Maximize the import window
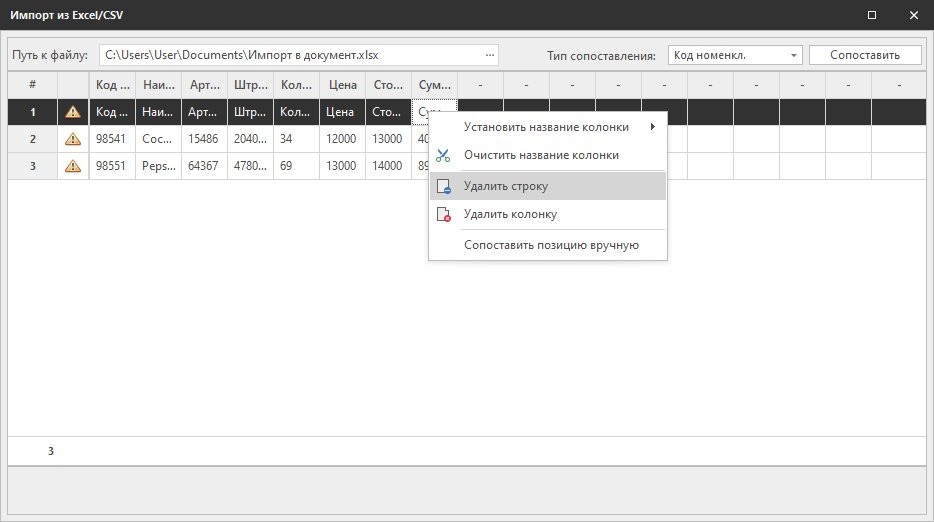 click(872, 15)
